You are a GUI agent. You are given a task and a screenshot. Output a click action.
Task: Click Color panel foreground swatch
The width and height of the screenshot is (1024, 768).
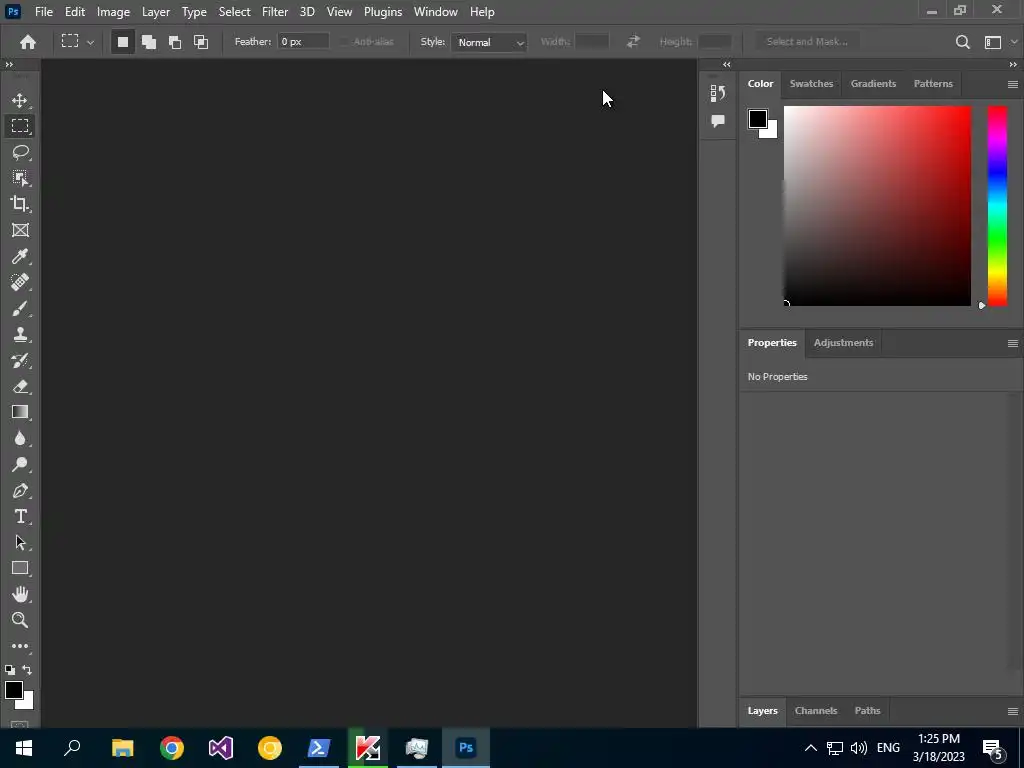[x=758, y=119]
